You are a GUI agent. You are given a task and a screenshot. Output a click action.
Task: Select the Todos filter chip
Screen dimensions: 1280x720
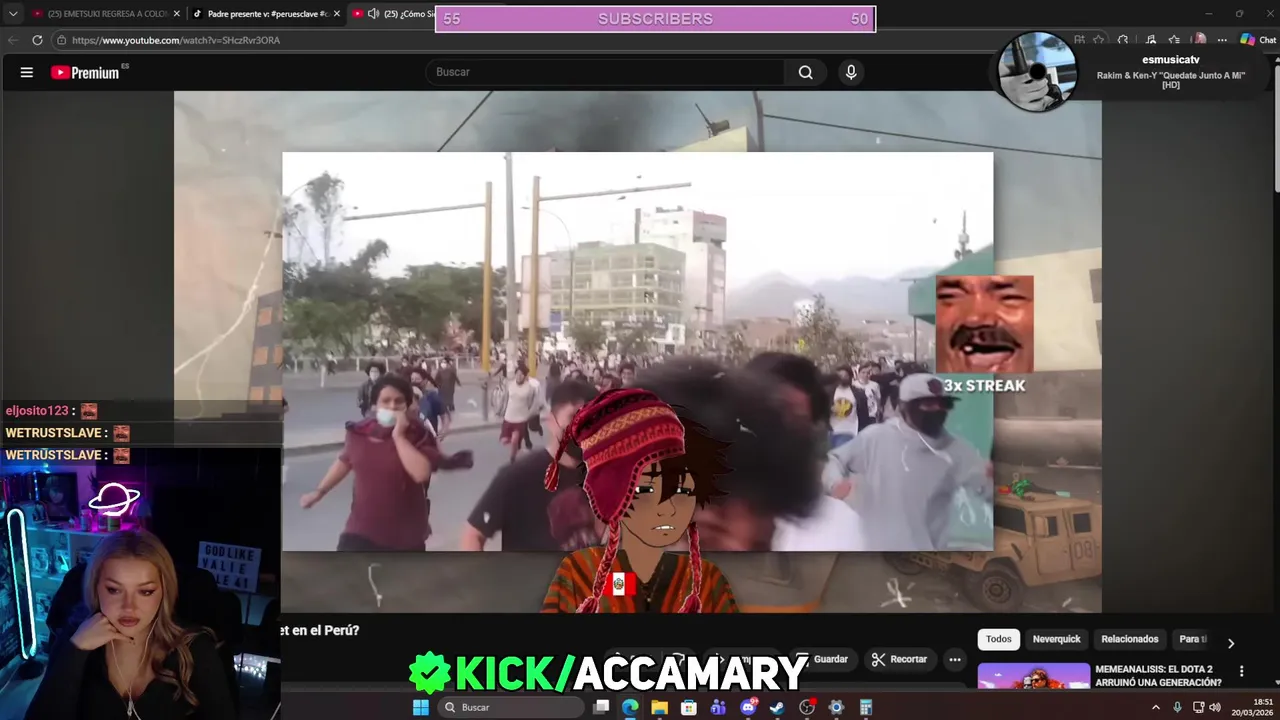pos(998,639)
